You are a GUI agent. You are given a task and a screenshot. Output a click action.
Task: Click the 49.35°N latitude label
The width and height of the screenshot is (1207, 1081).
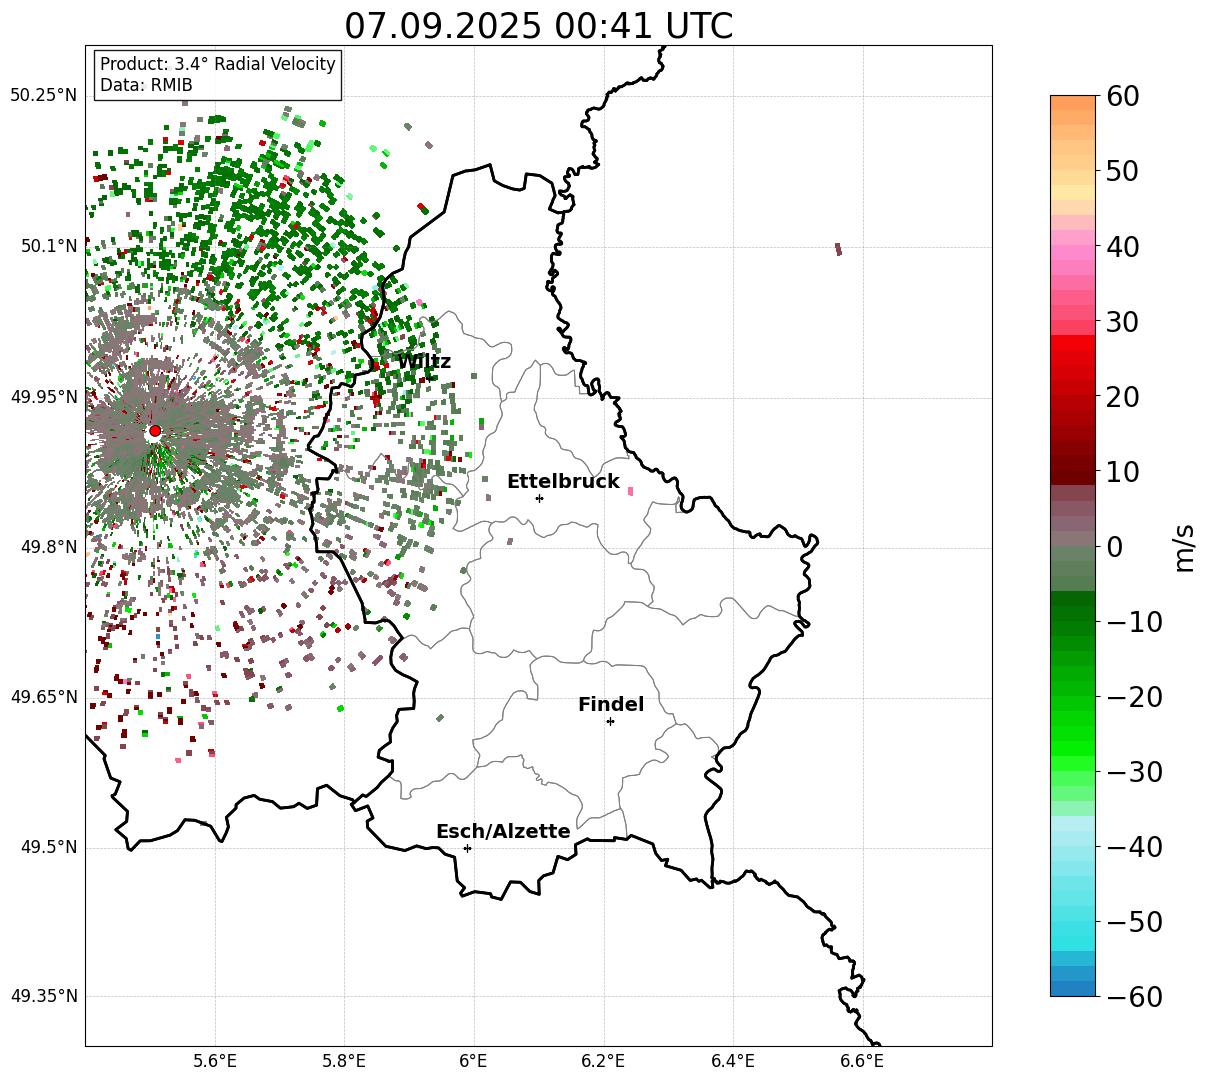click(43, 996)
